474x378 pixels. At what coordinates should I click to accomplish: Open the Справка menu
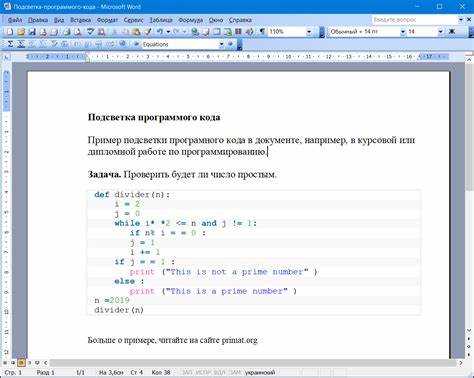point(240,20)
